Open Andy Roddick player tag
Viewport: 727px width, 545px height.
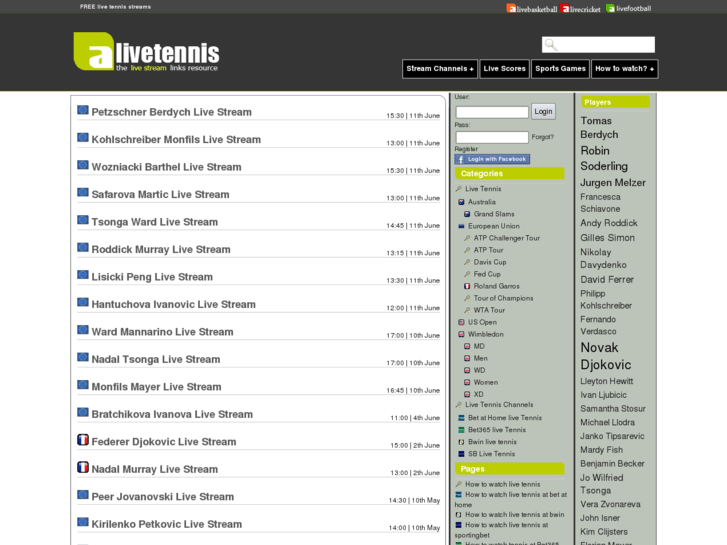(609, 223)
